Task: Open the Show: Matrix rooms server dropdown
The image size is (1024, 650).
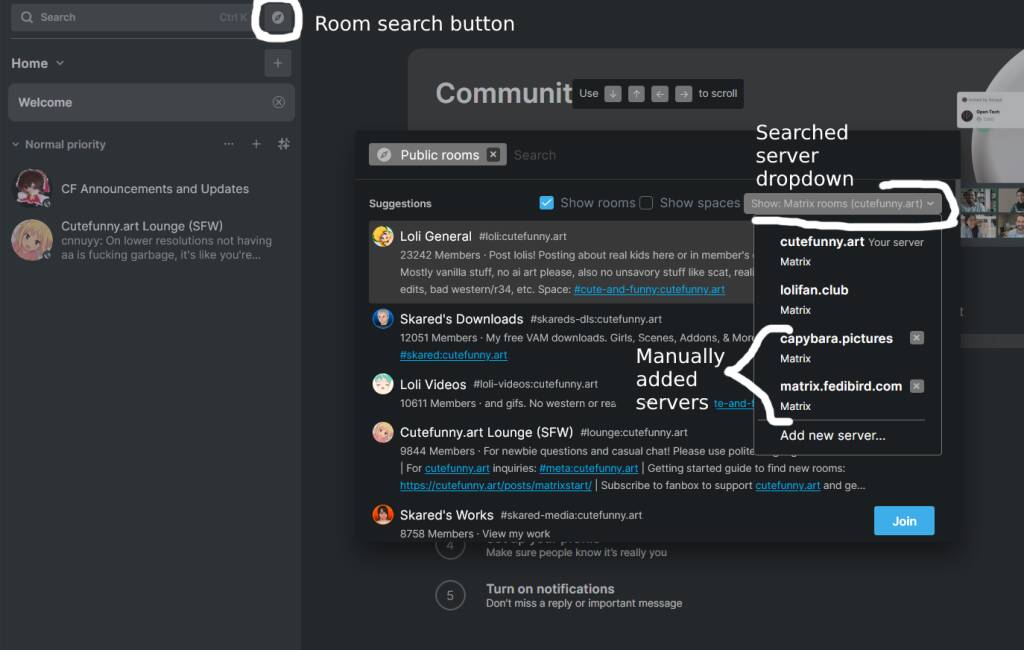Action: (842, 204)
